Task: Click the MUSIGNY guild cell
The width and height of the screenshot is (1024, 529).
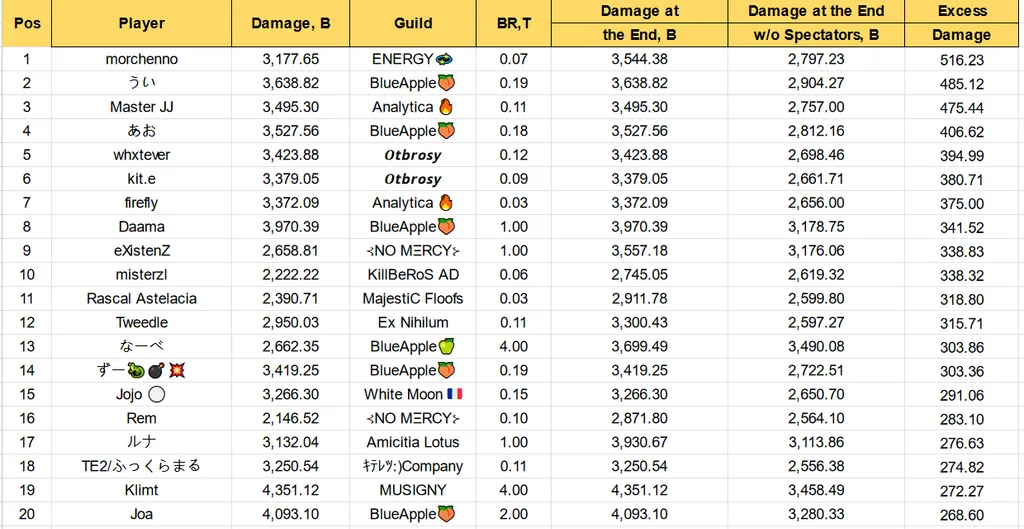Action: (413, 490)
